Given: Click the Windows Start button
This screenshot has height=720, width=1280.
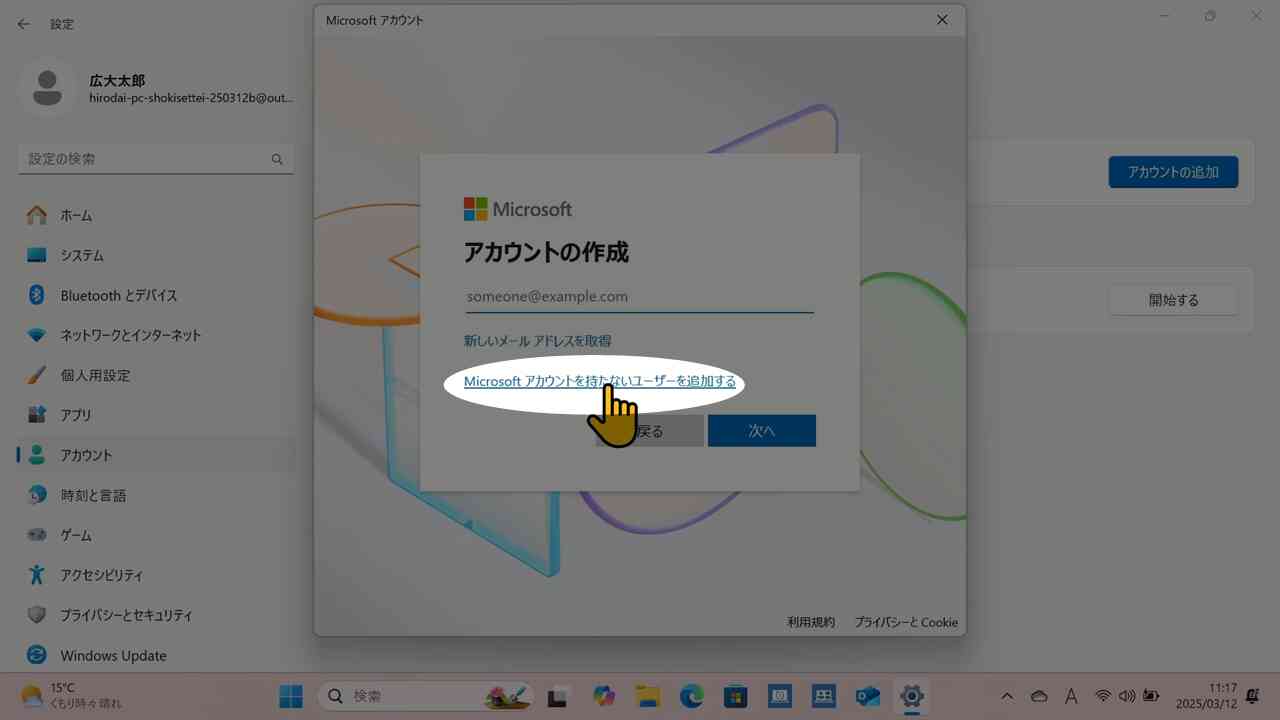Looking at the screenshot, I should point(290,696).
